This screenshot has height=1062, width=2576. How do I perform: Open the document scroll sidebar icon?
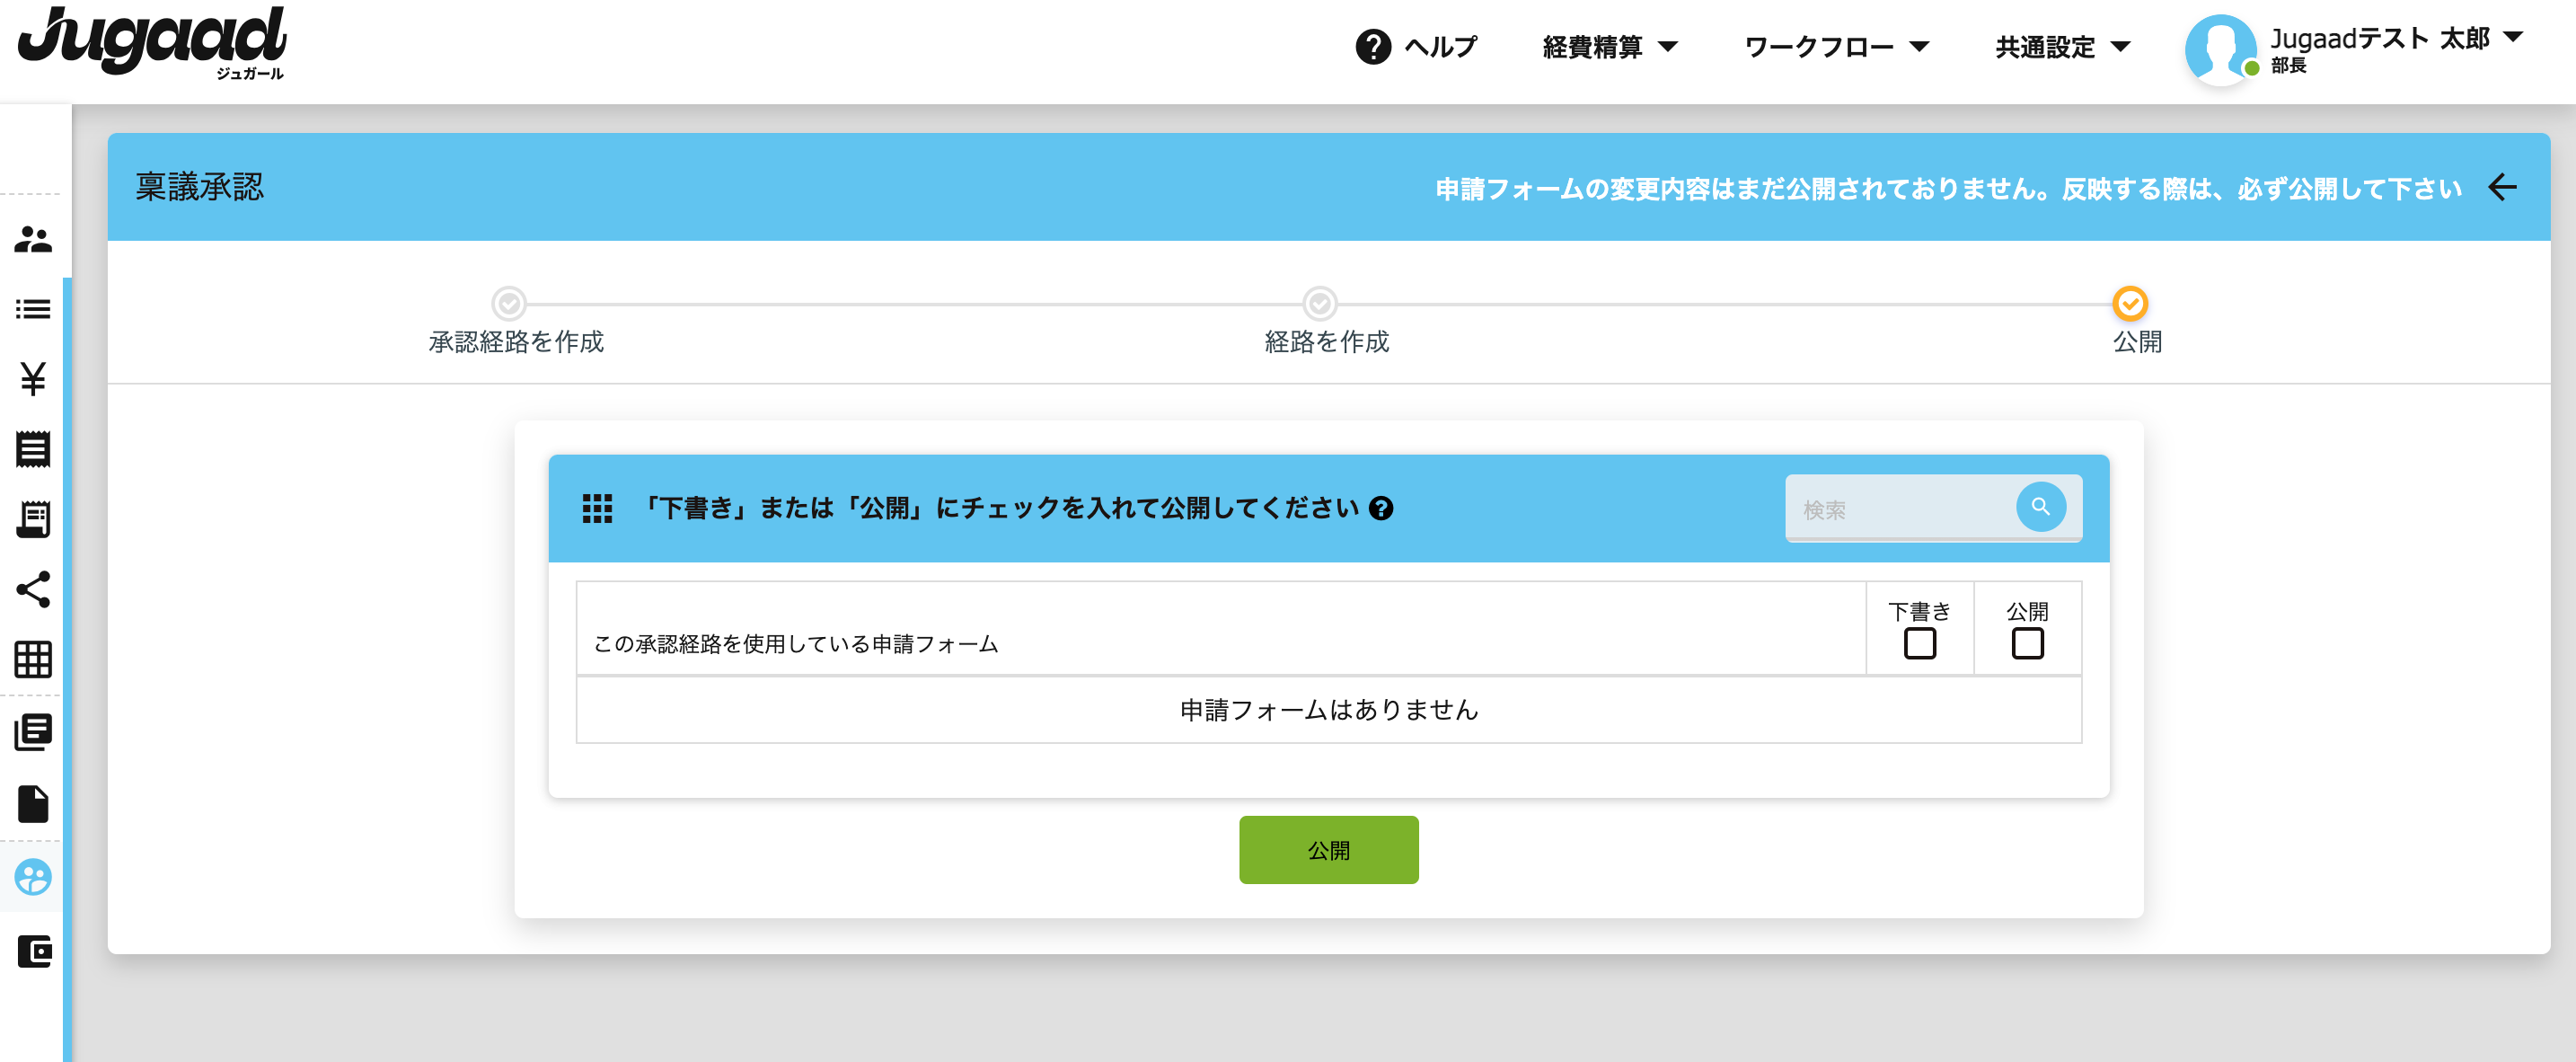pyautogui.click(x=33, y=519)
